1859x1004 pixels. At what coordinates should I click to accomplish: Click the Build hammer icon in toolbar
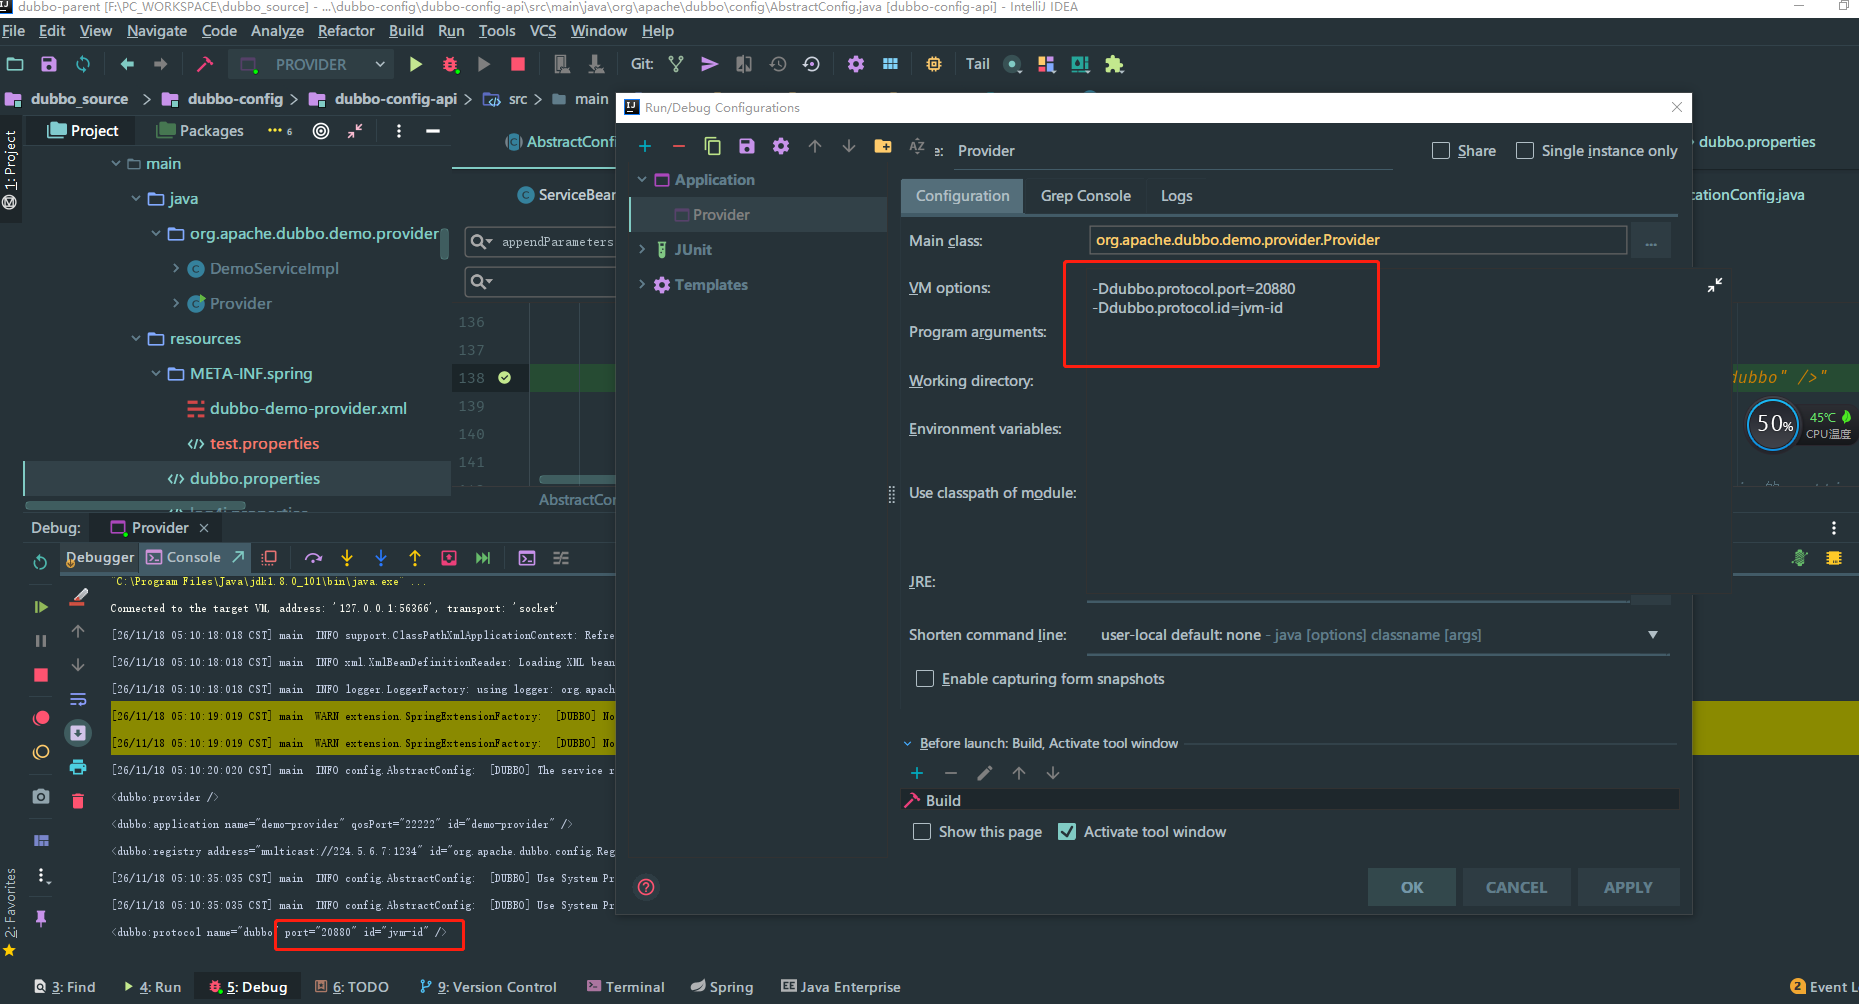(205, 64)
